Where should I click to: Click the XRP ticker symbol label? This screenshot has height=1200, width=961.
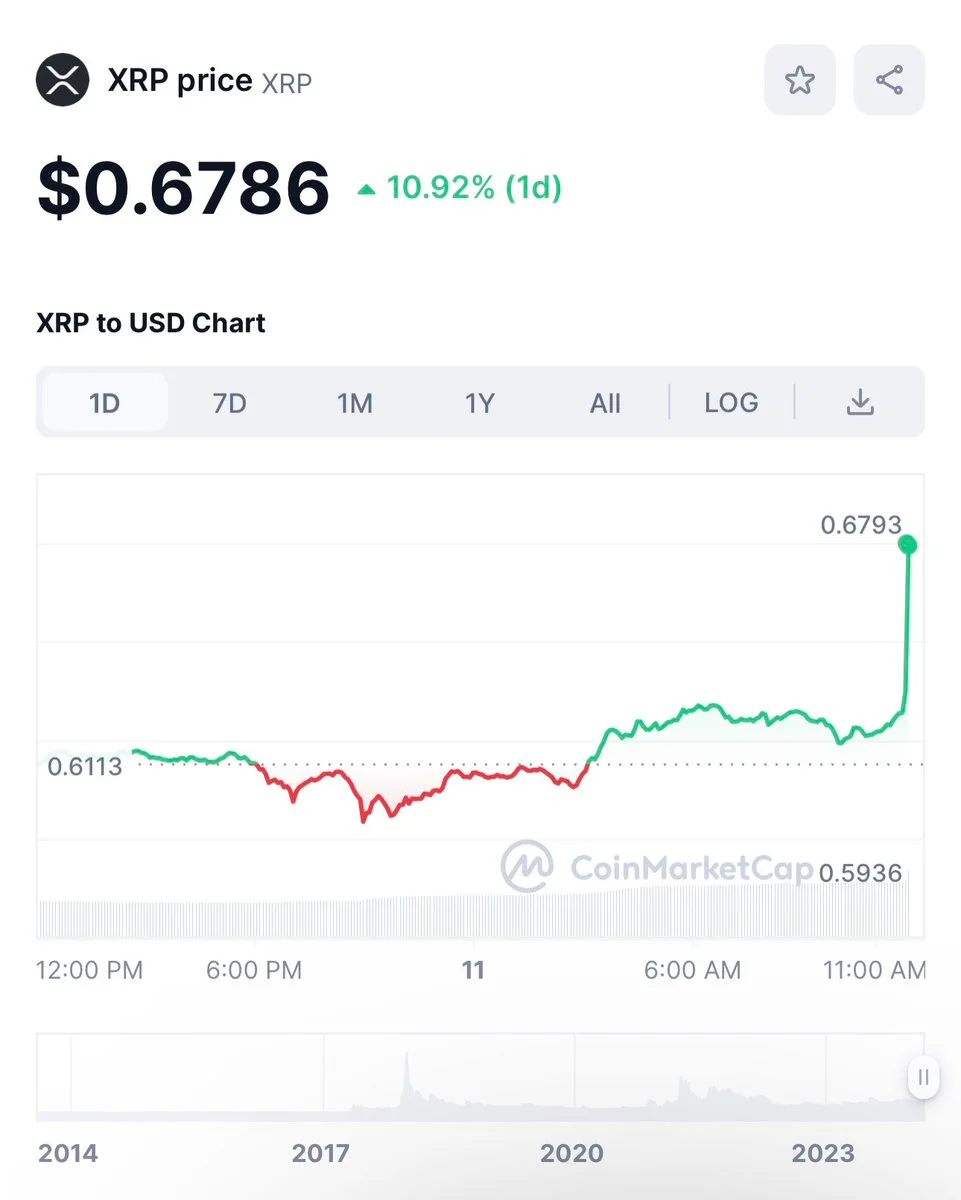pos(287,83)
